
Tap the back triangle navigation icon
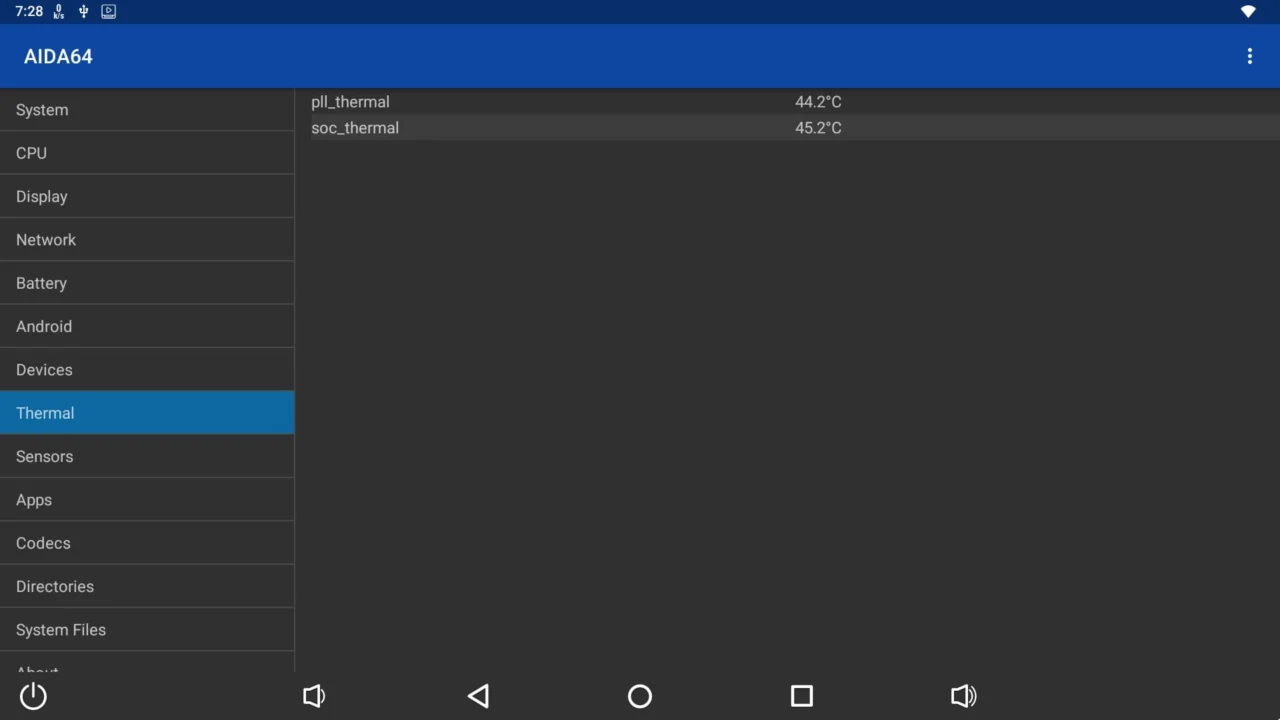478,695
